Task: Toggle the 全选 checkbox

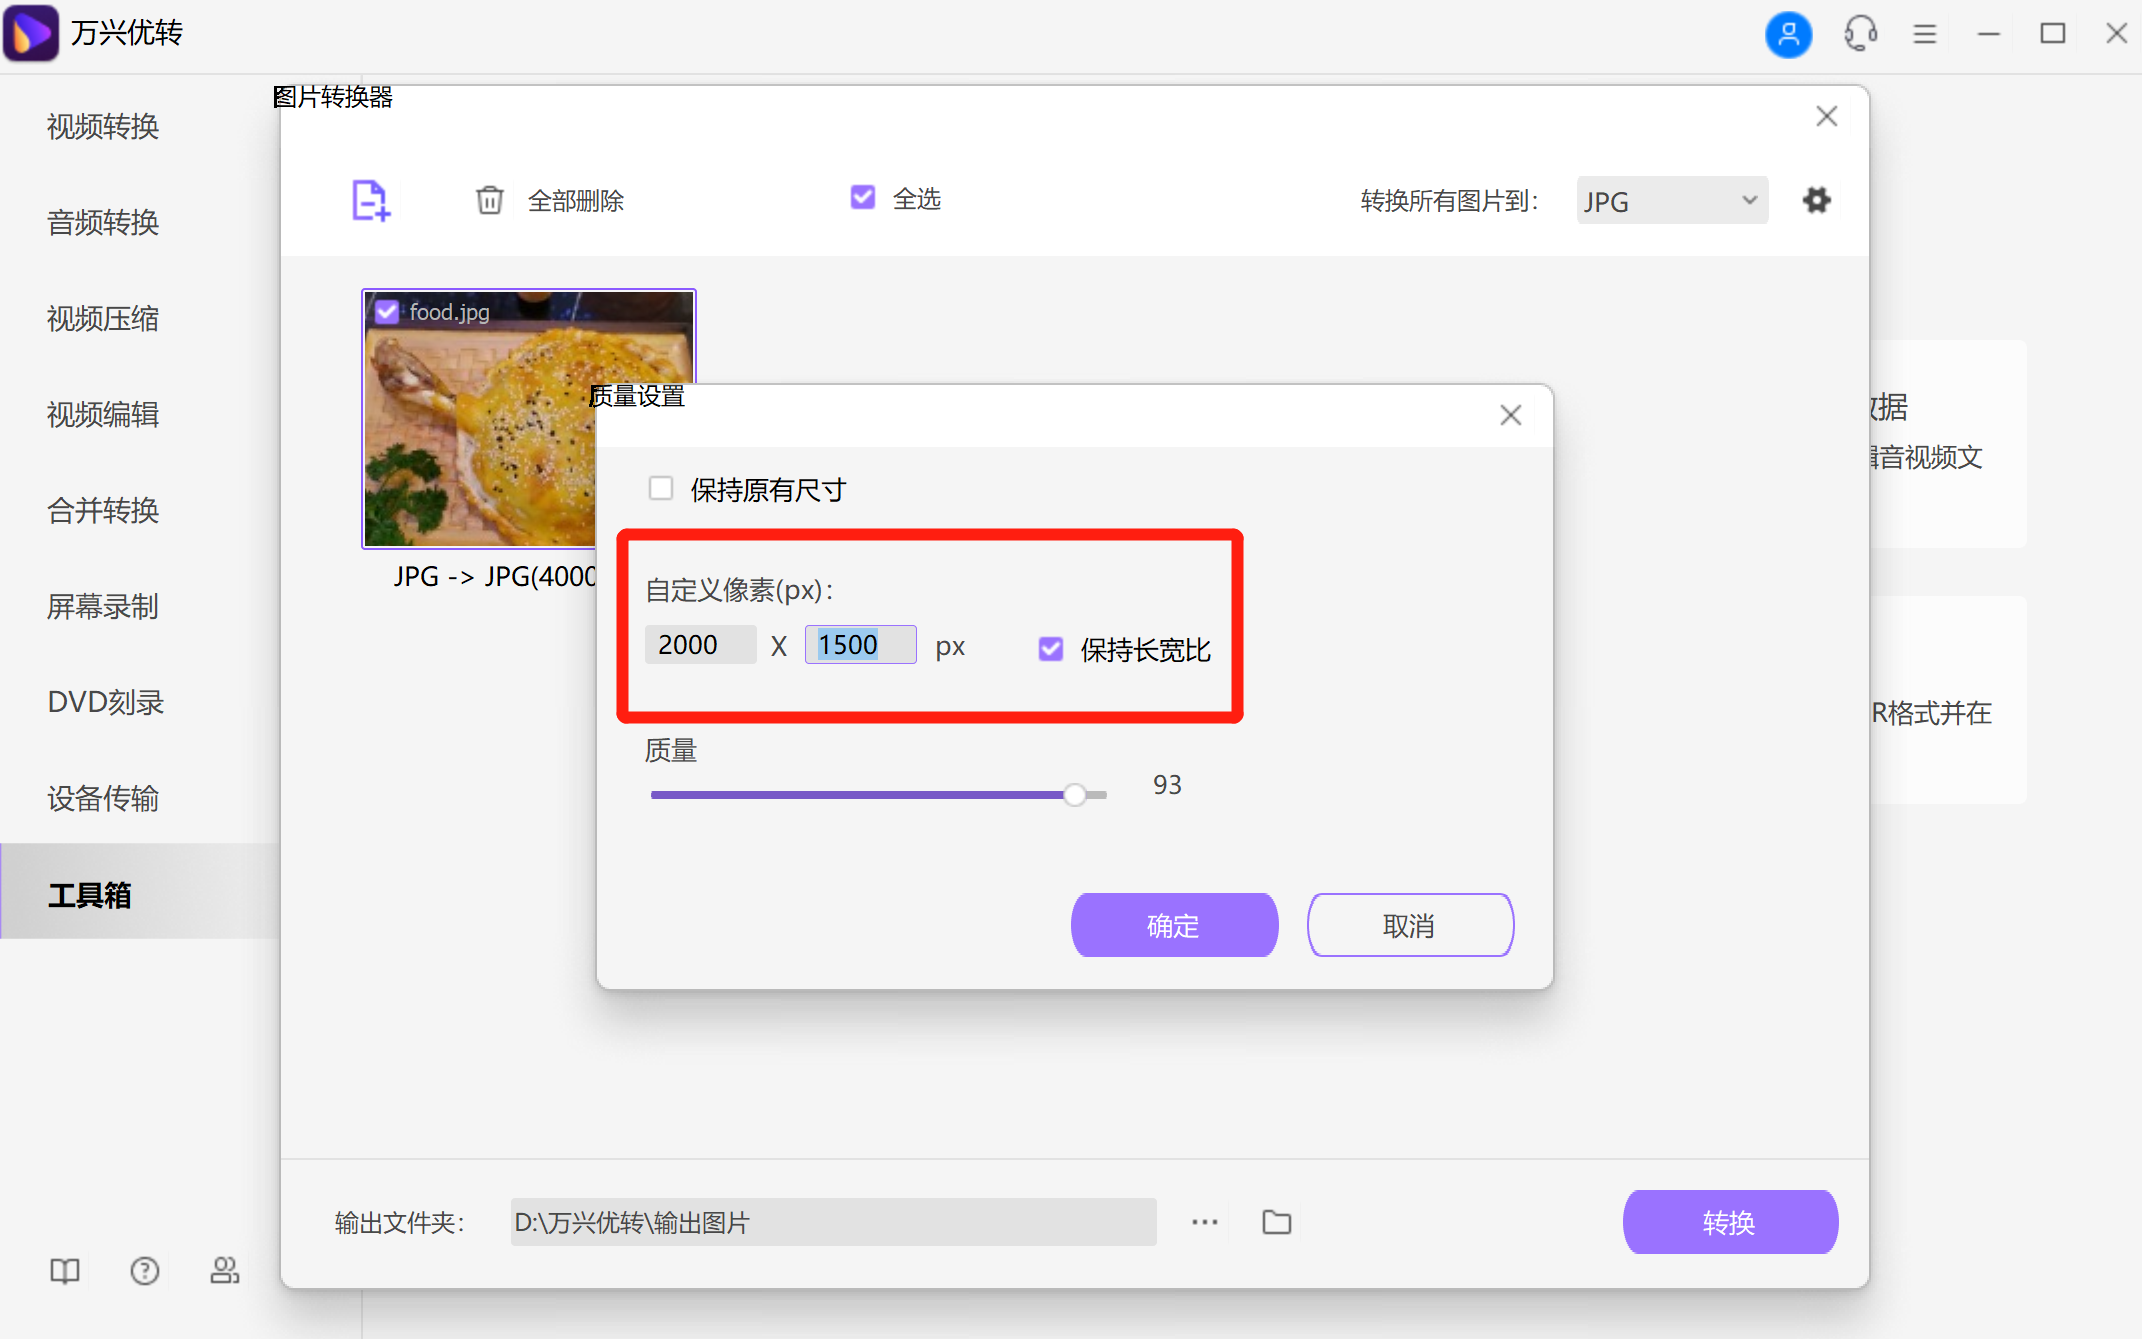Action: click(x=862, y=197)
